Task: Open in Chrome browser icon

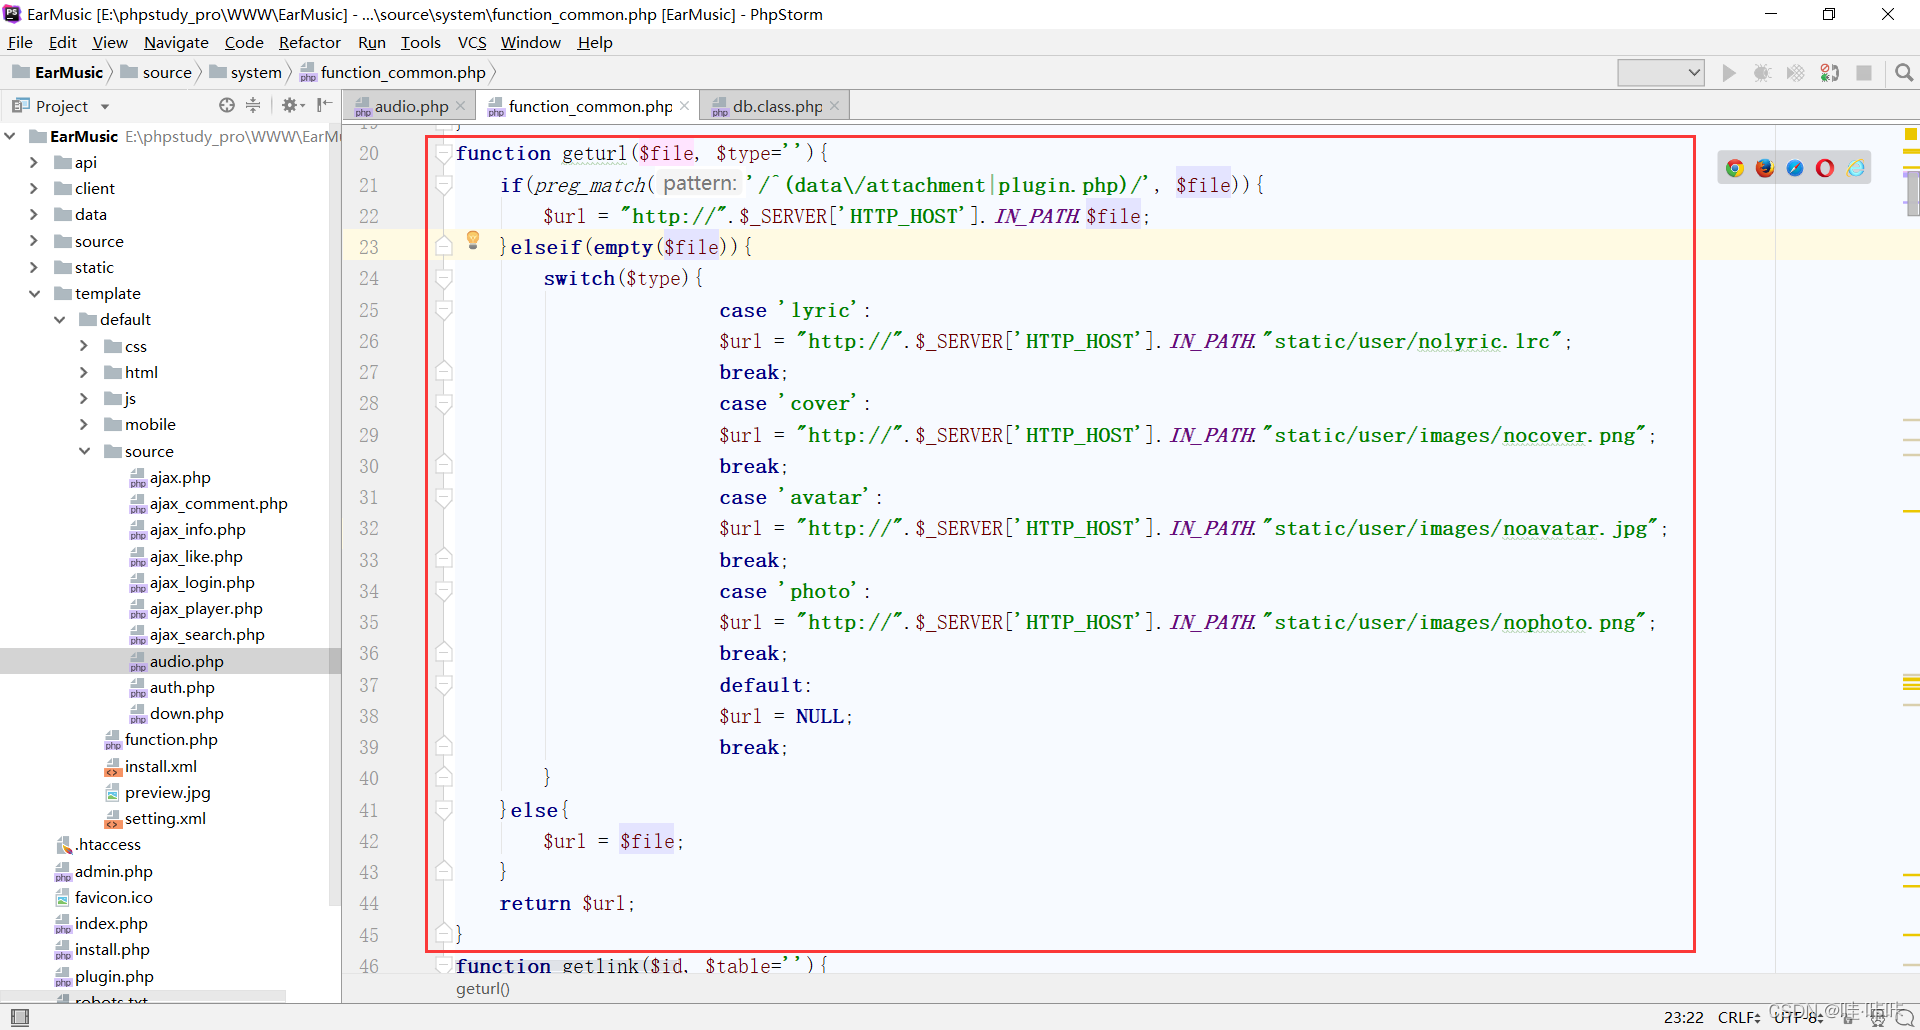Action: [1735, 168]
